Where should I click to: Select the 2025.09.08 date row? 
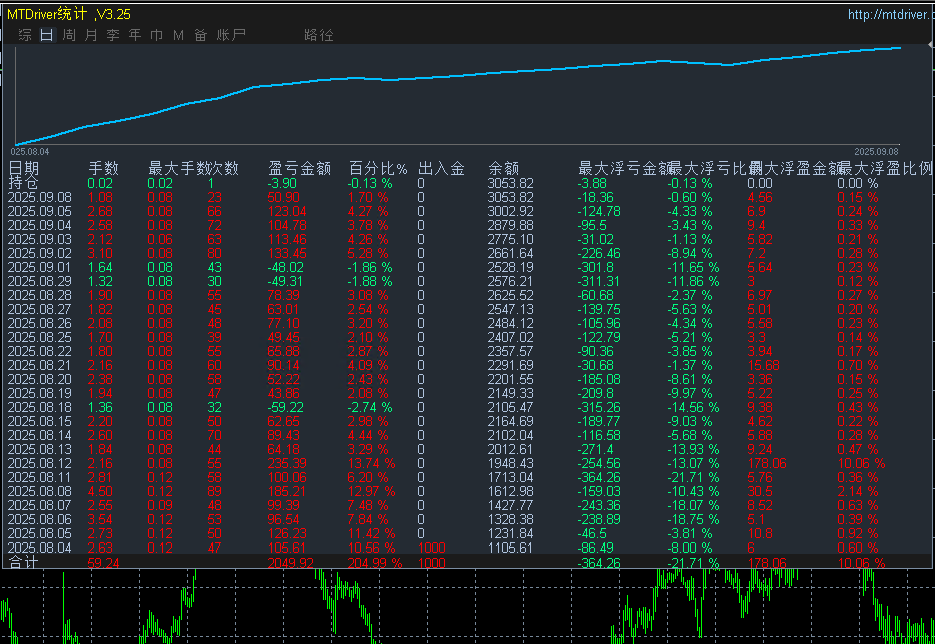coord(40,198)
